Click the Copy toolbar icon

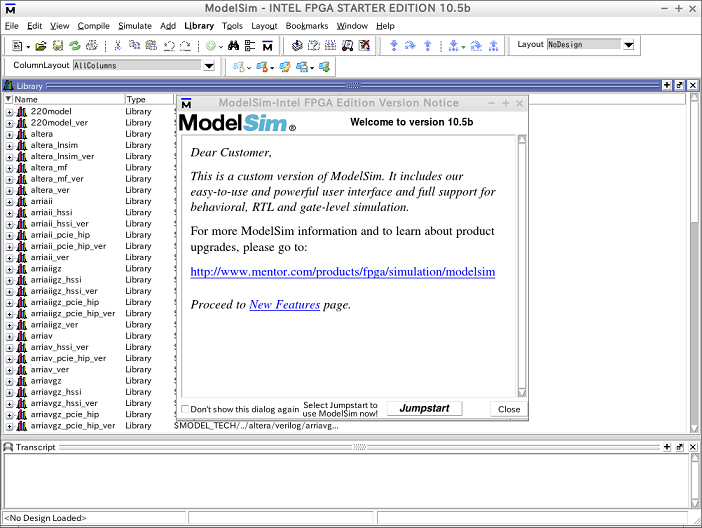[x=134, y=46]
